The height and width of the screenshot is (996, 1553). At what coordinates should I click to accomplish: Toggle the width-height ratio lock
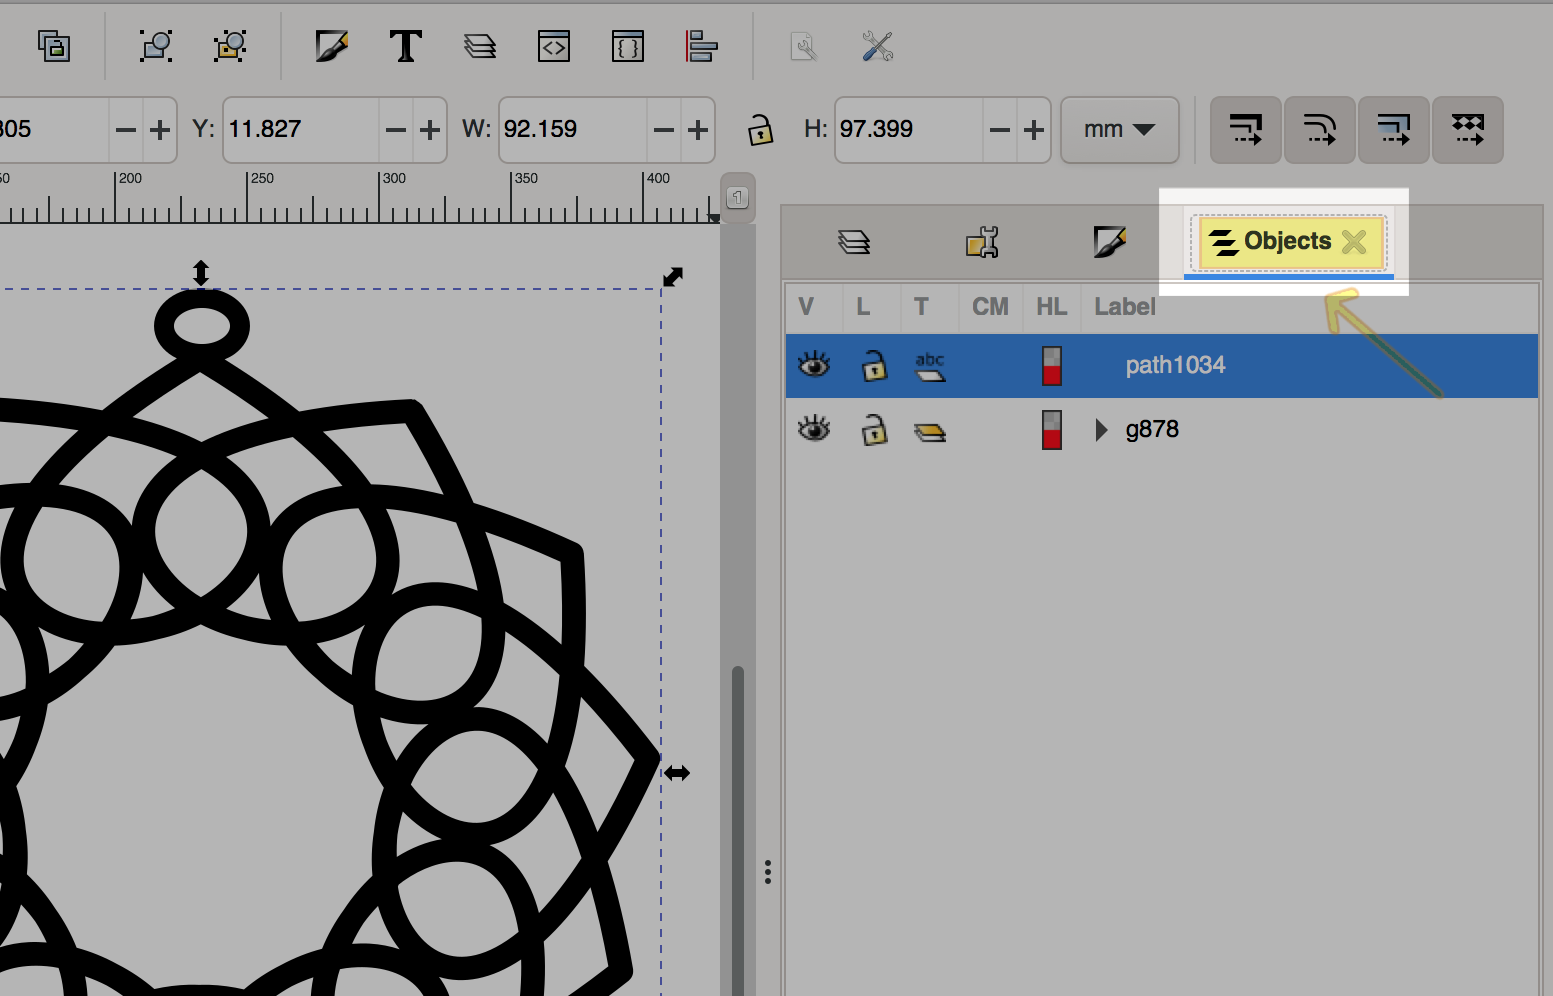[760, 130]
